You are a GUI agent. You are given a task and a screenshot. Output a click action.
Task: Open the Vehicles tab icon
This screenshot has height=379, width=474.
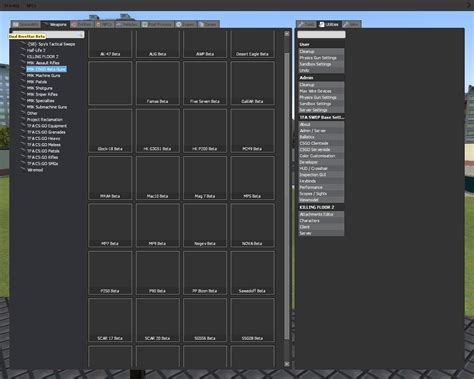point(118,25)
